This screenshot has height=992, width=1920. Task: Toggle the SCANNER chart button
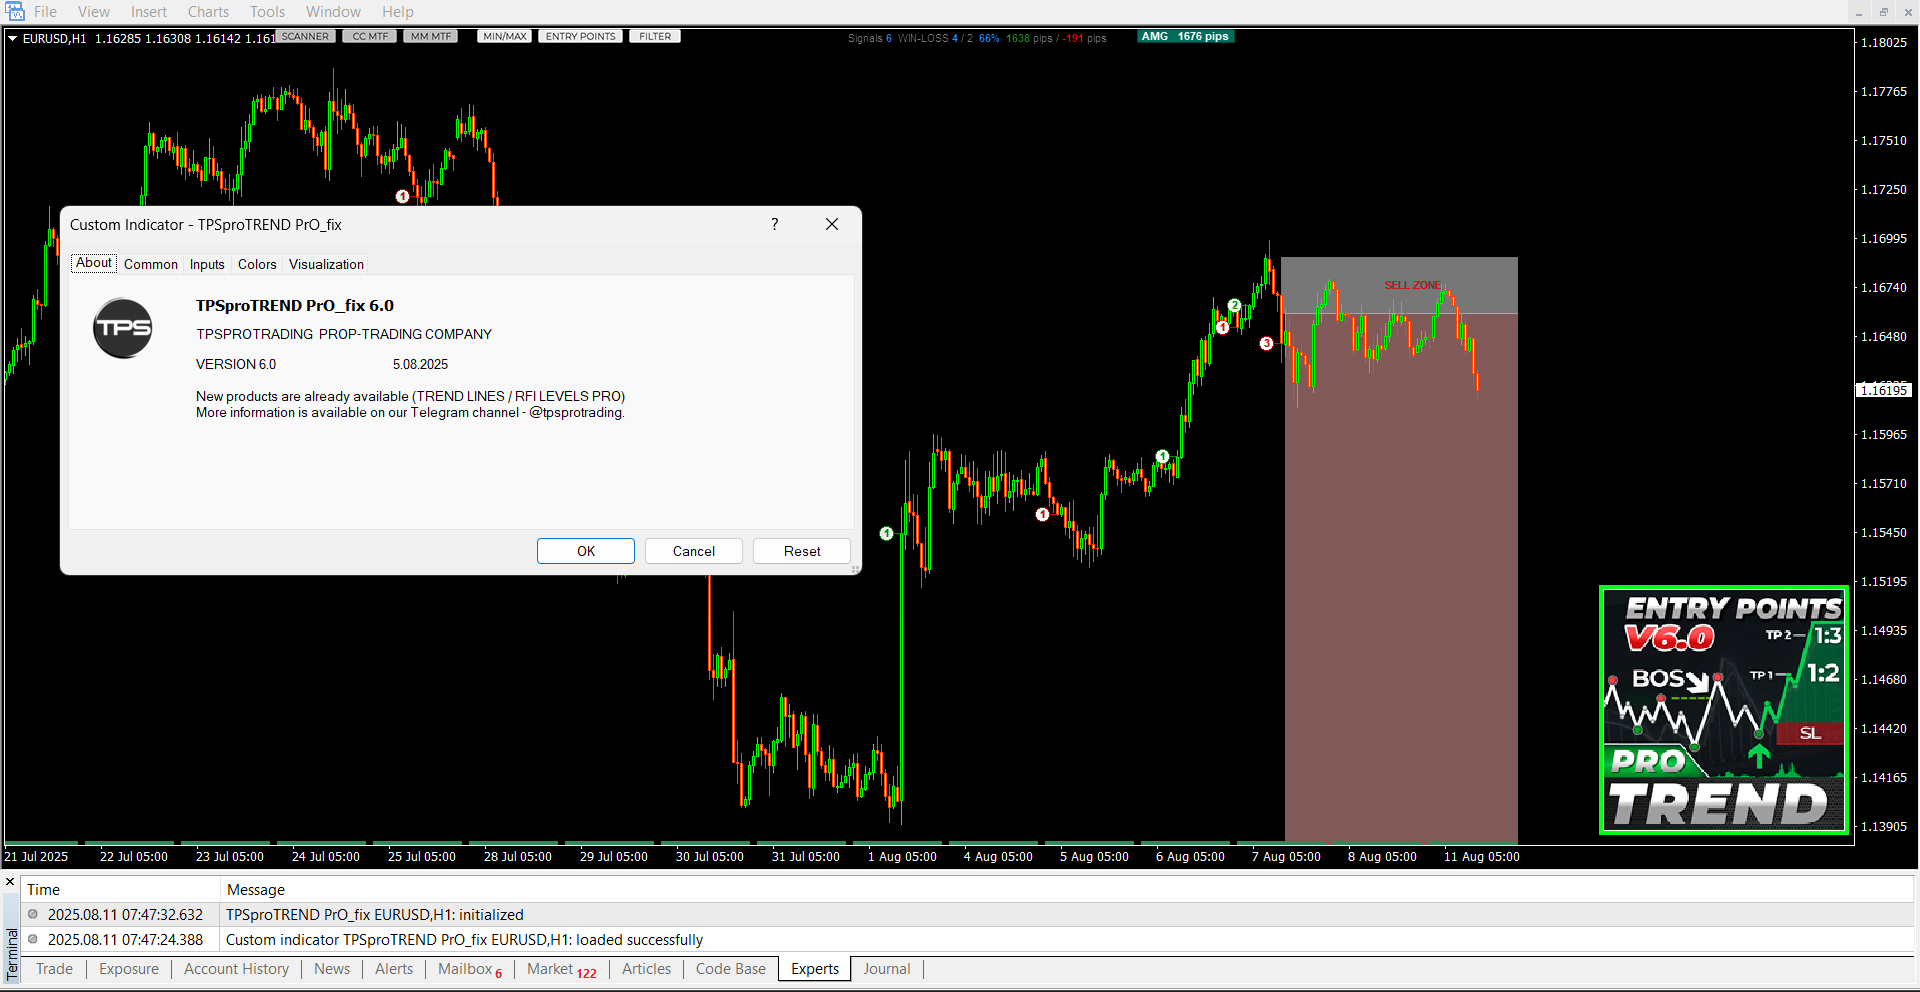pos(305,36)
